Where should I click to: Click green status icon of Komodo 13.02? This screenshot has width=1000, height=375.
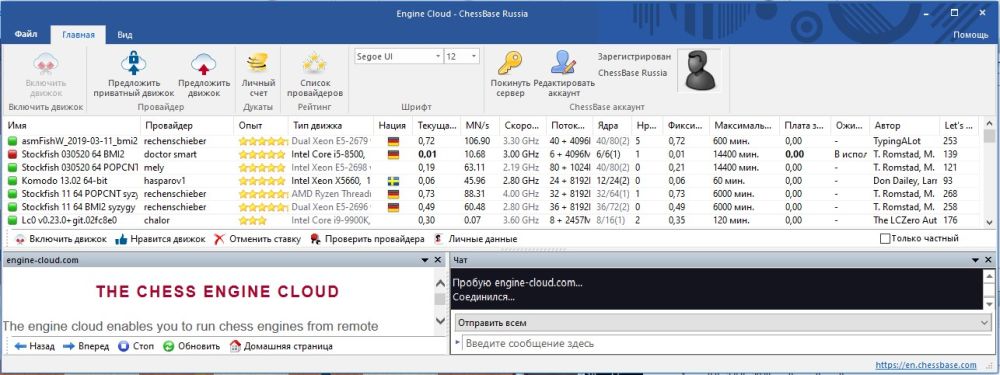pos(13,180)
